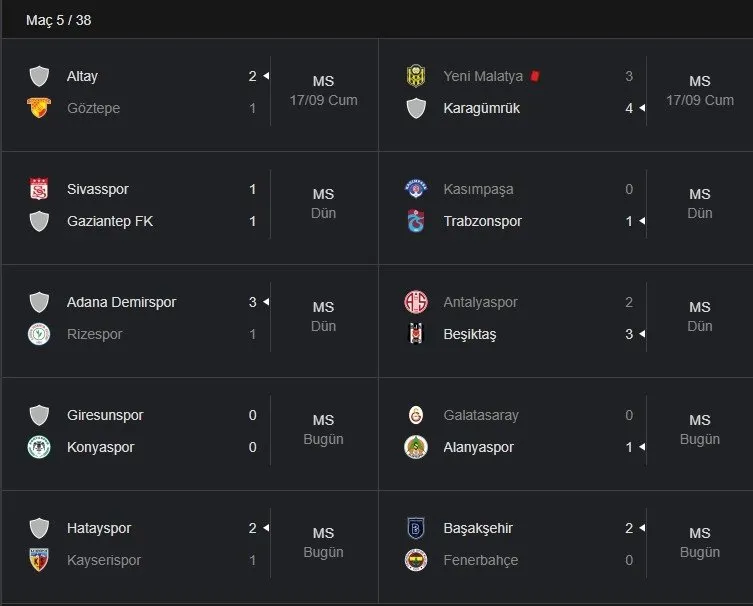753x606 pixels.
Task: Click the Kayserispor club crest
Action: [x=39, y=560]
